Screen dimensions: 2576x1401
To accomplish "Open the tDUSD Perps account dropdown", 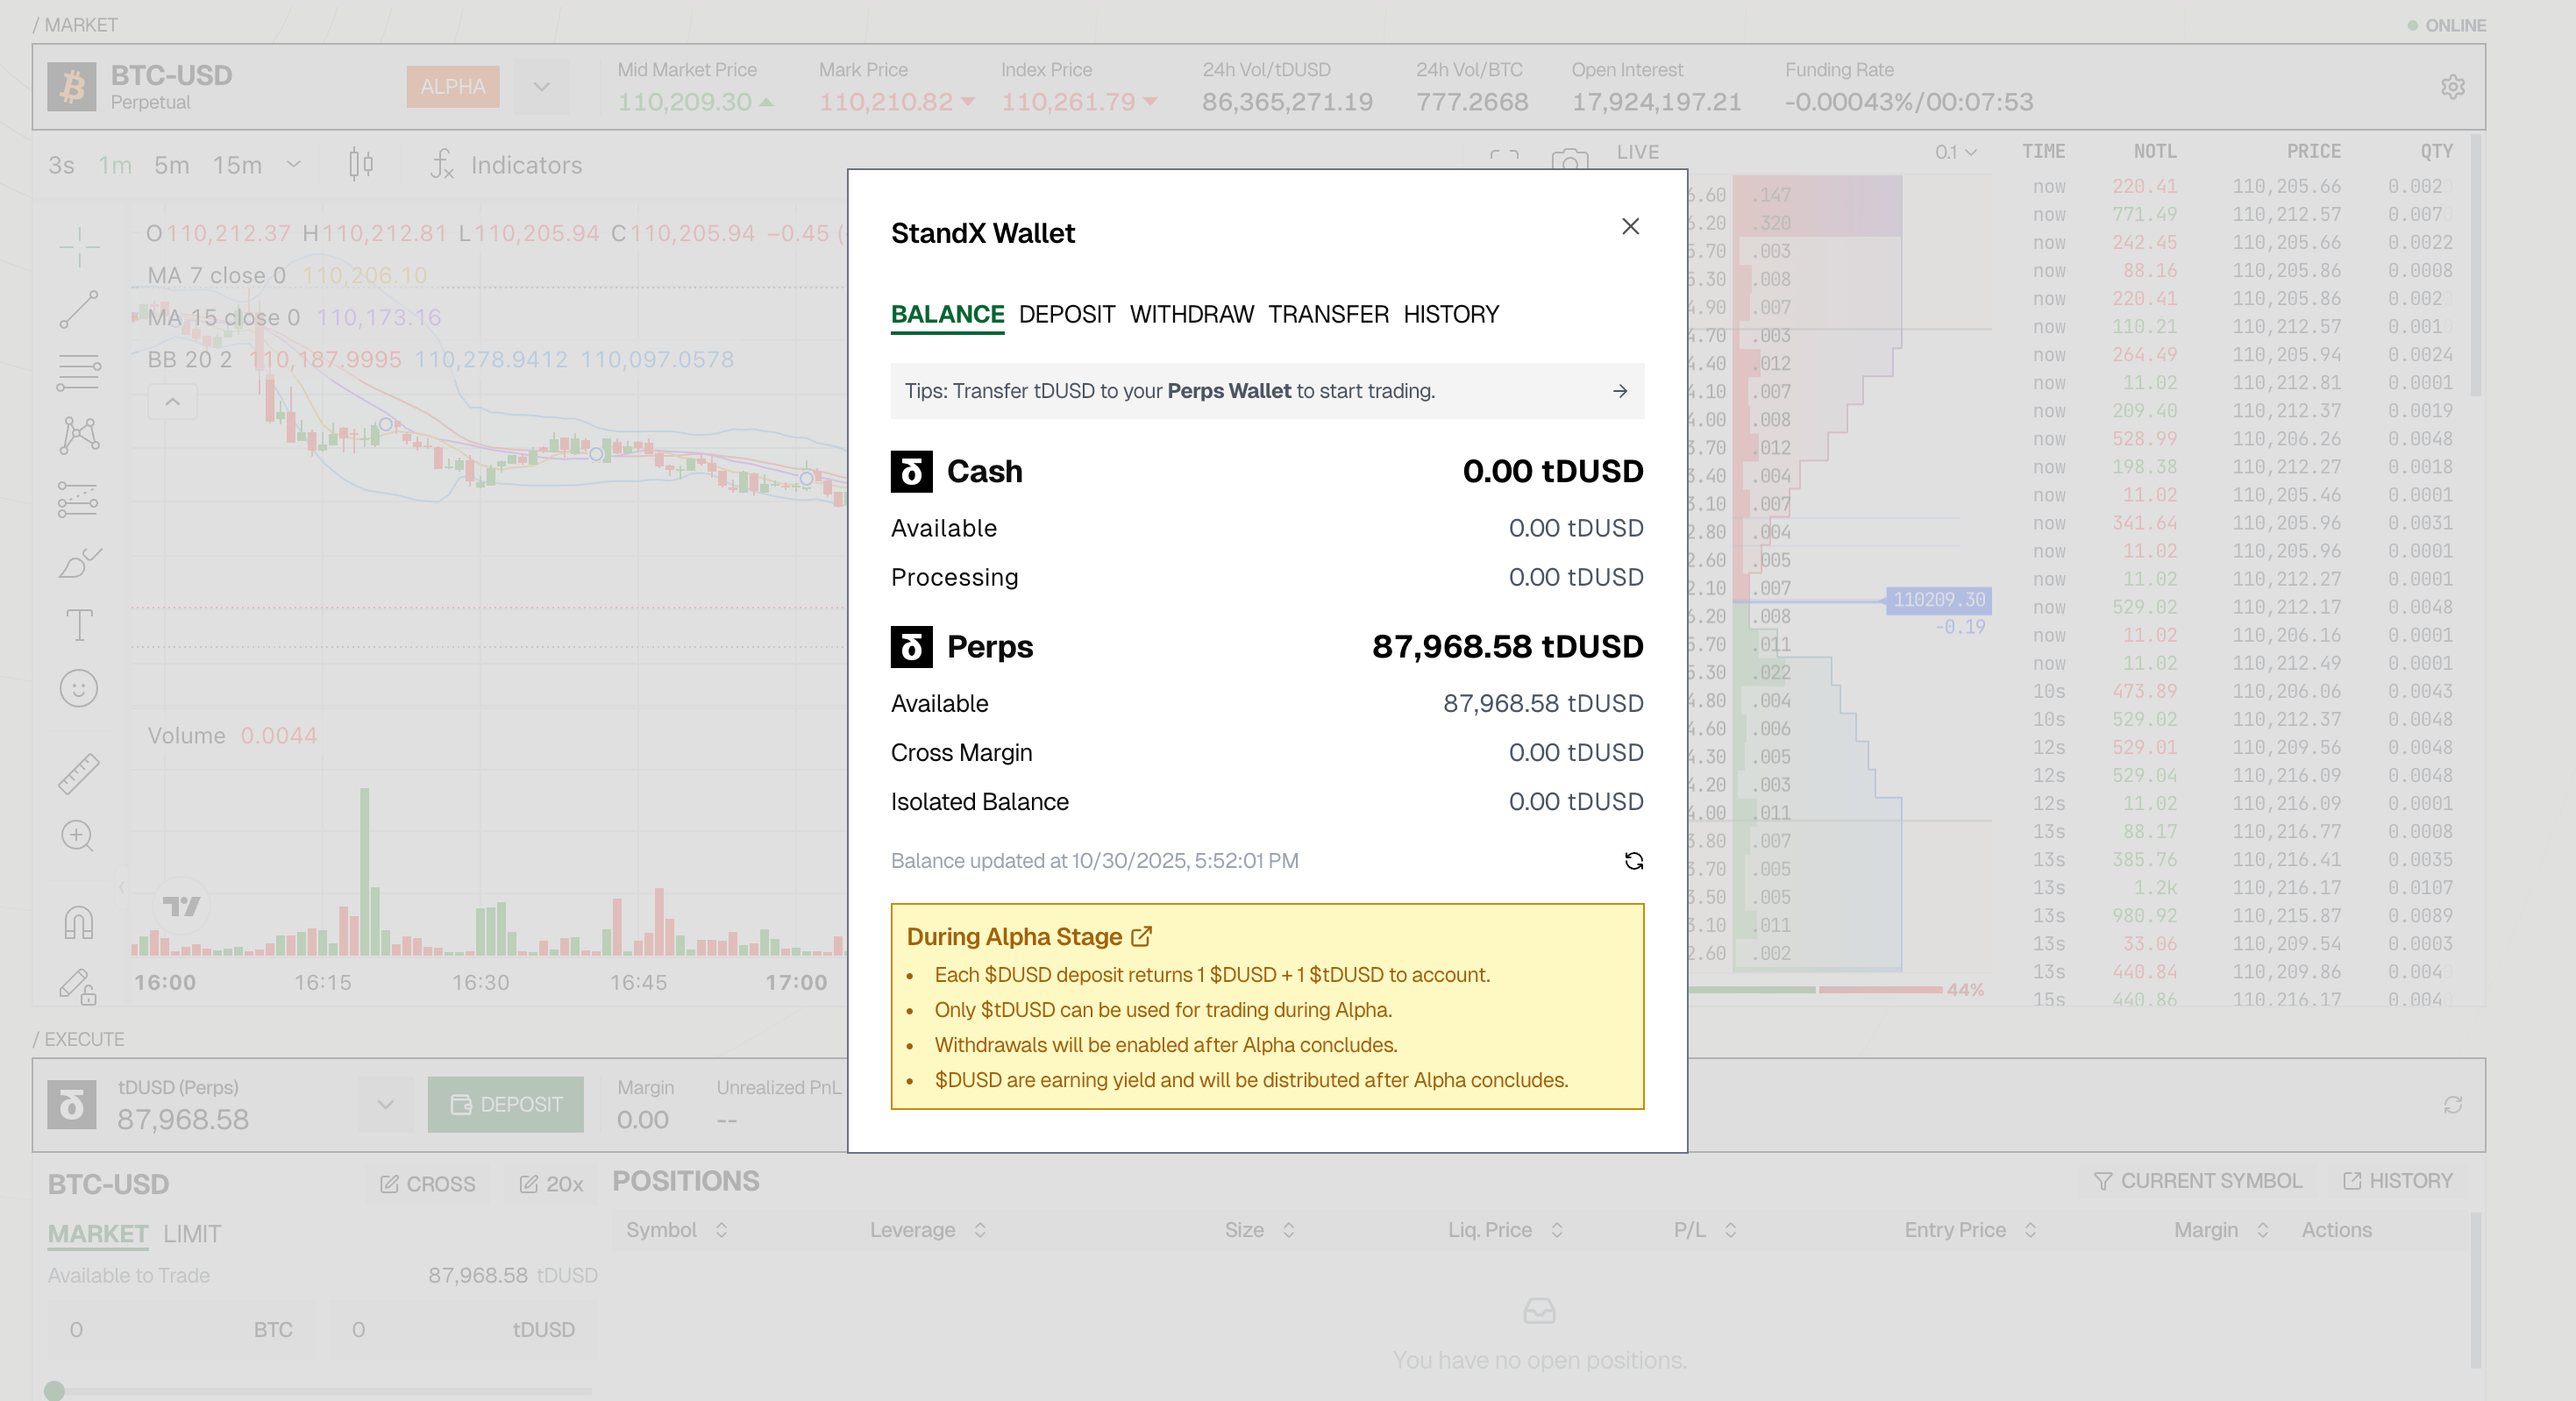I will (385, 1104).
